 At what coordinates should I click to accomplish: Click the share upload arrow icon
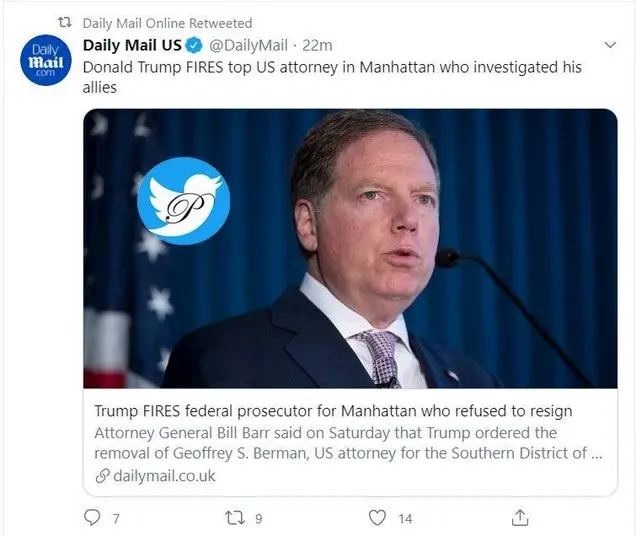click(520, 518)
